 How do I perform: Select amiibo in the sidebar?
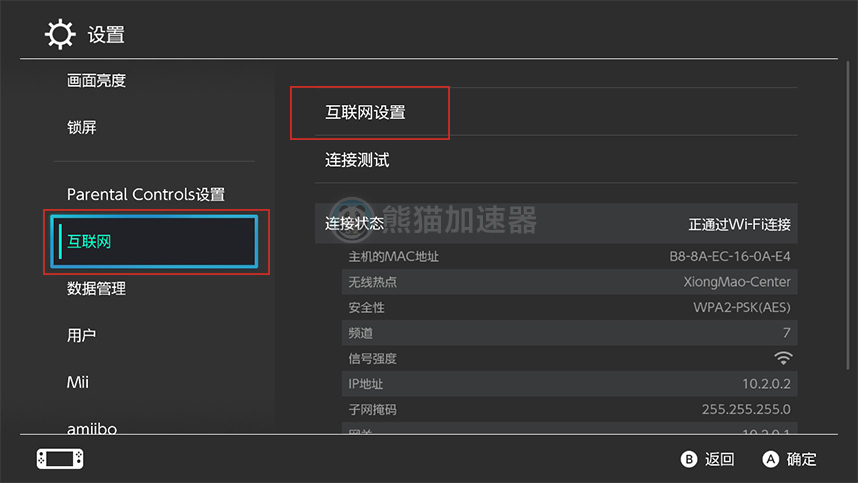click(92, 428)
